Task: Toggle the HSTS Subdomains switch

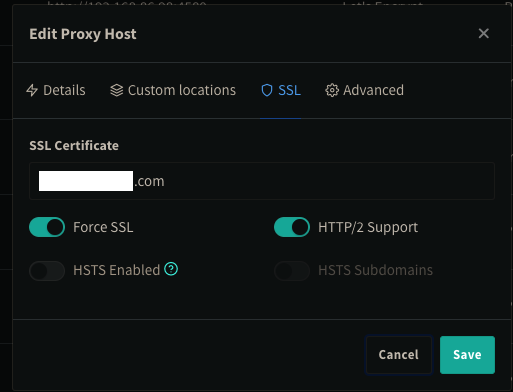Action: [x=292, y=271]
